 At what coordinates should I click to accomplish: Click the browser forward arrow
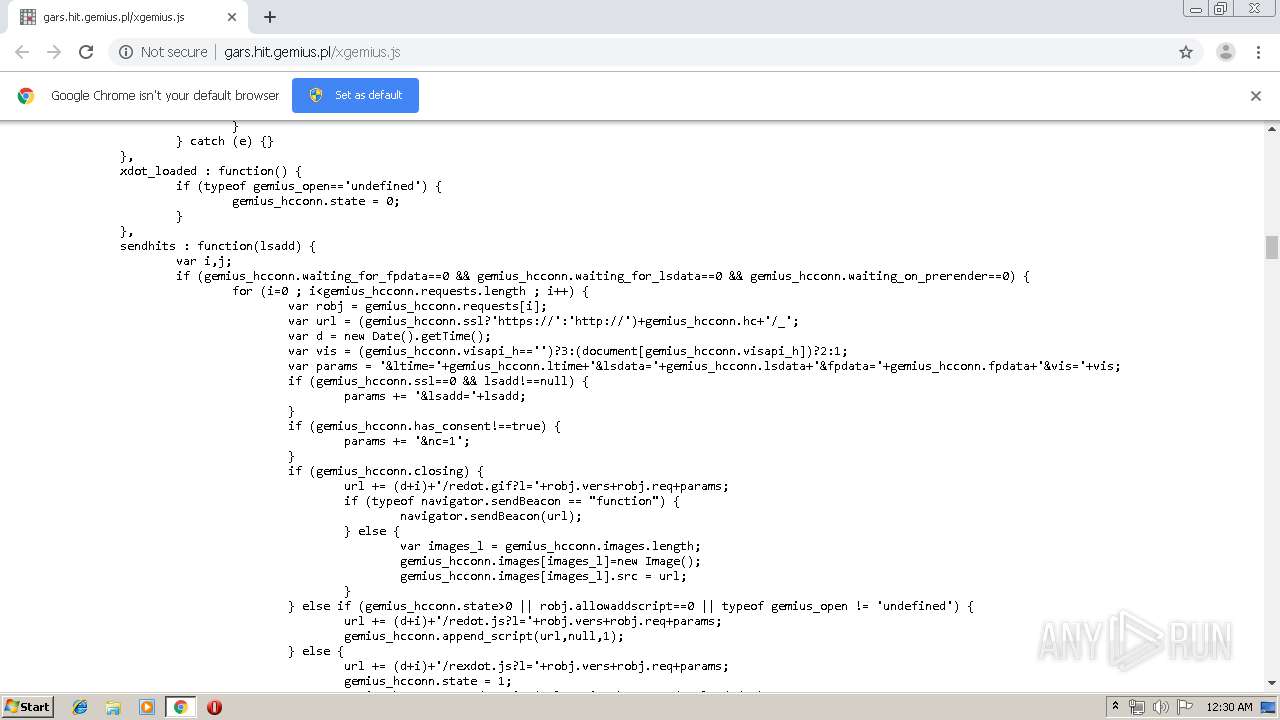54,52
